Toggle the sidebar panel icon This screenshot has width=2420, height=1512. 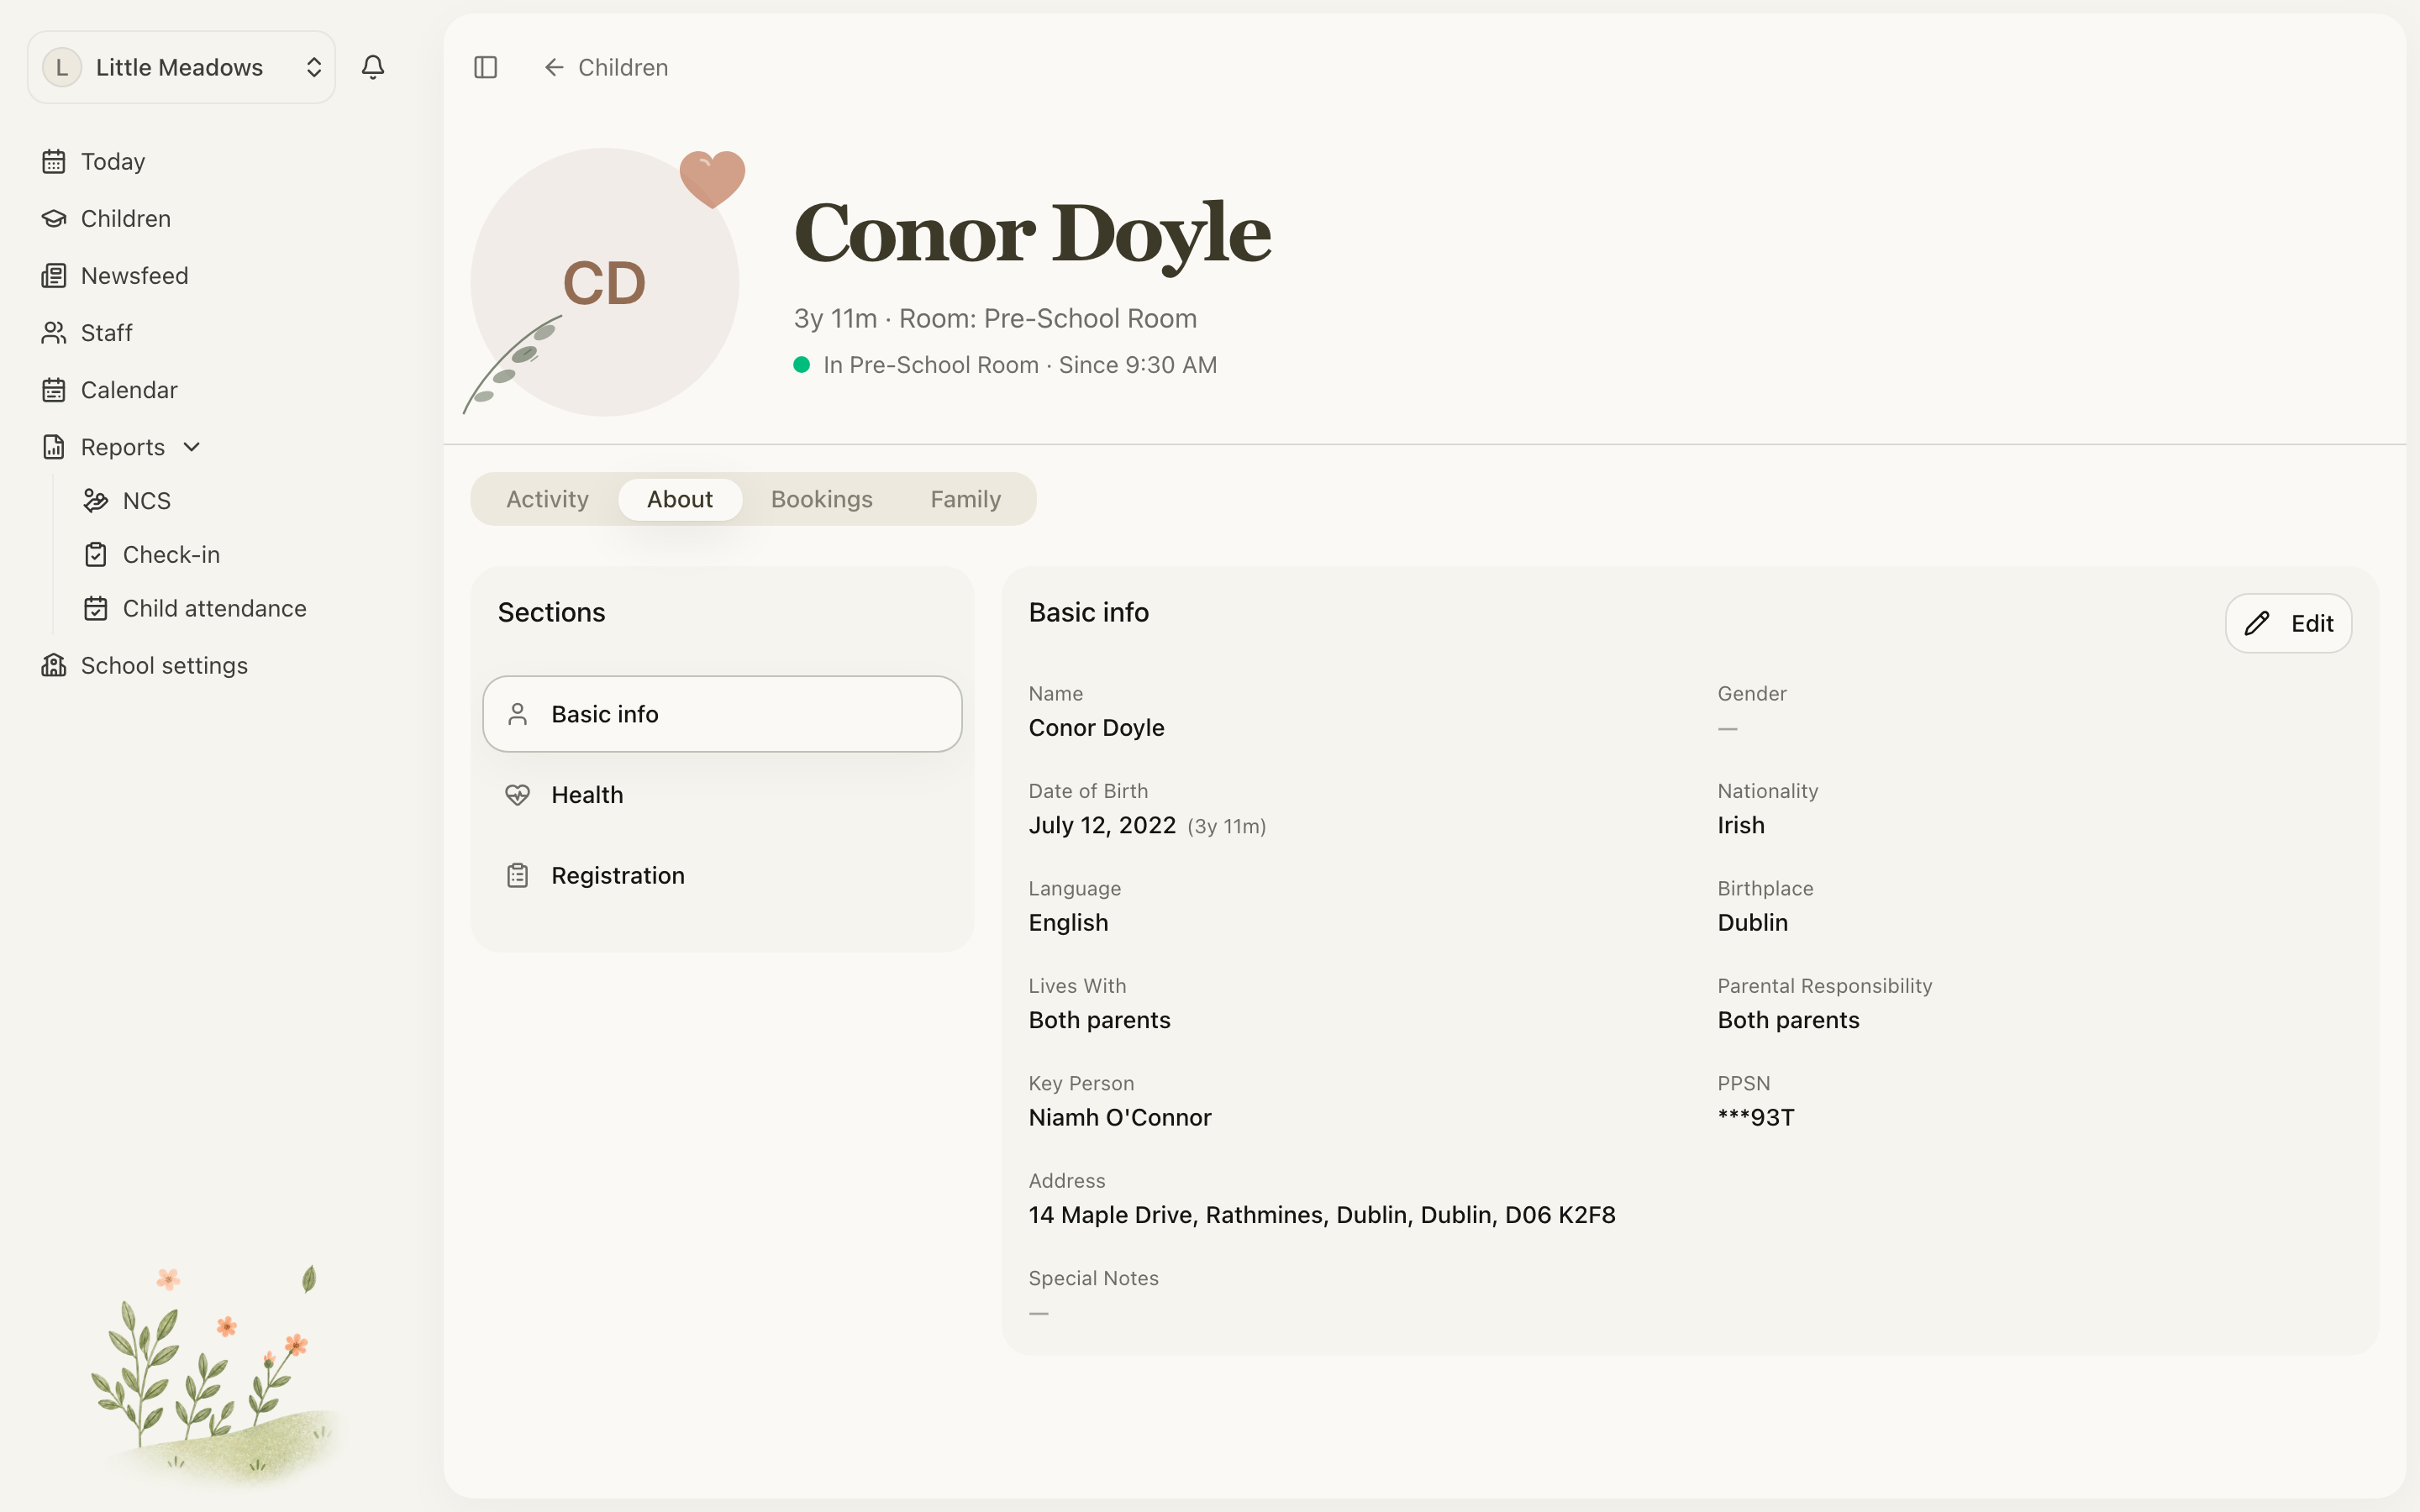[x=485, y=67]
